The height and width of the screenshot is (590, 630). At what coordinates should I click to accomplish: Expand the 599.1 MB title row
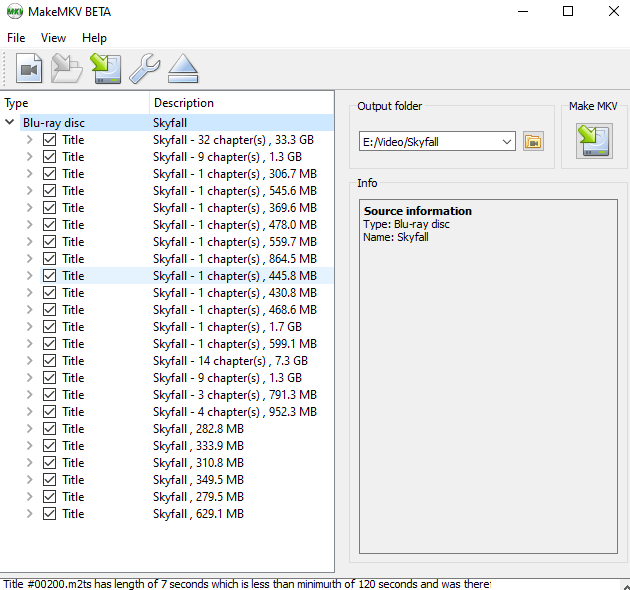[x=29, y=344]
